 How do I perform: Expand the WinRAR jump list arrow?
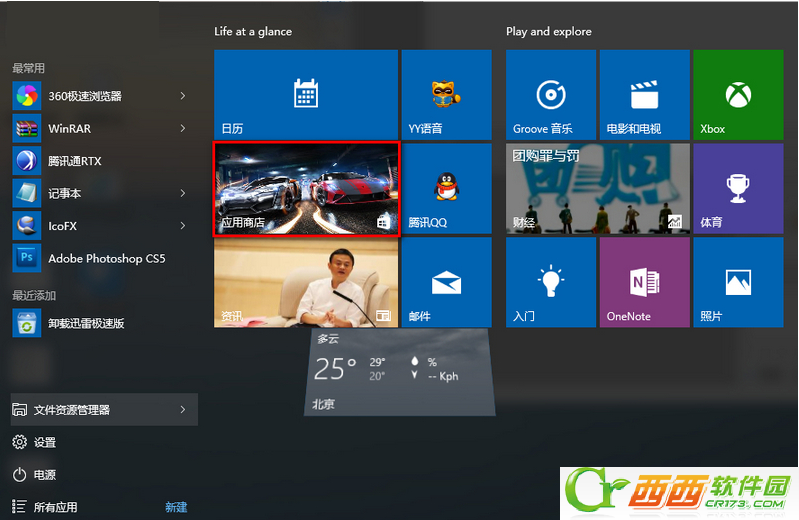click(x=183, y=128)
